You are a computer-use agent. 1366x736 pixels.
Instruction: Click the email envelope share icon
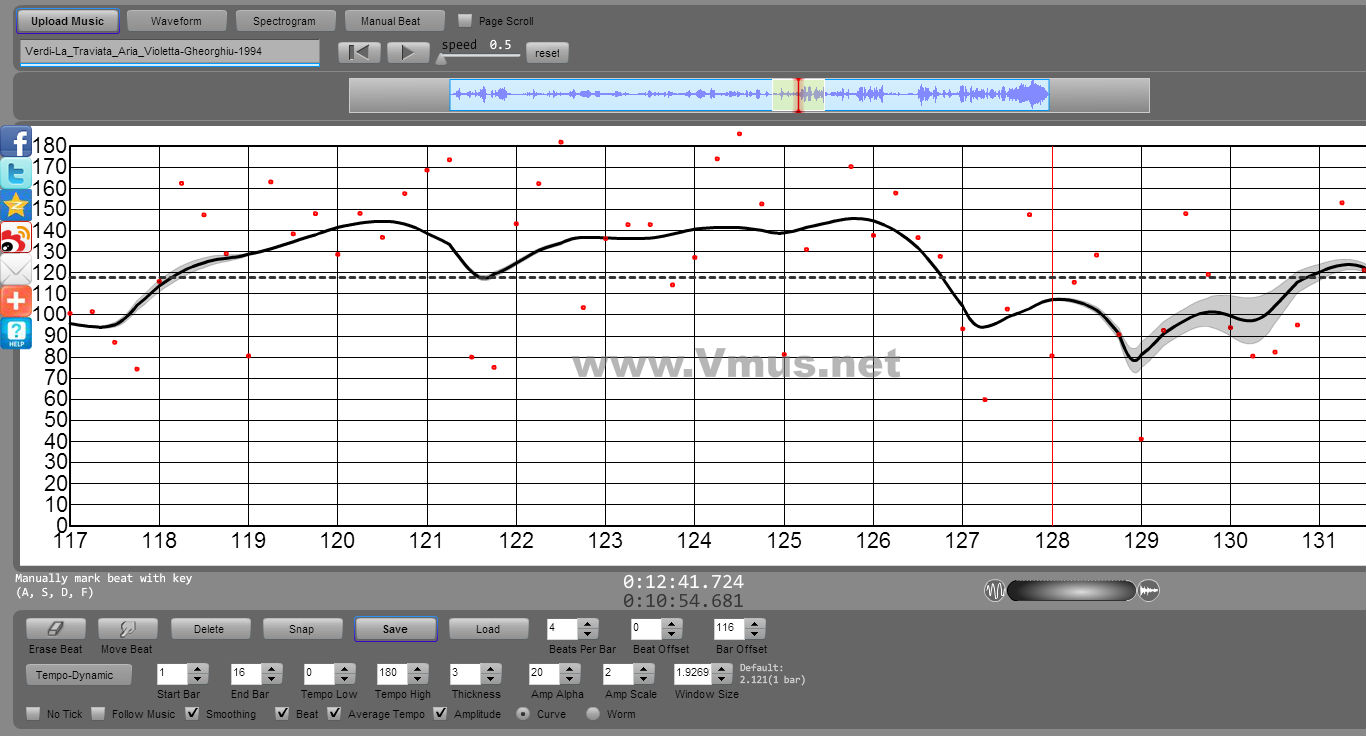tap(16, 270)
